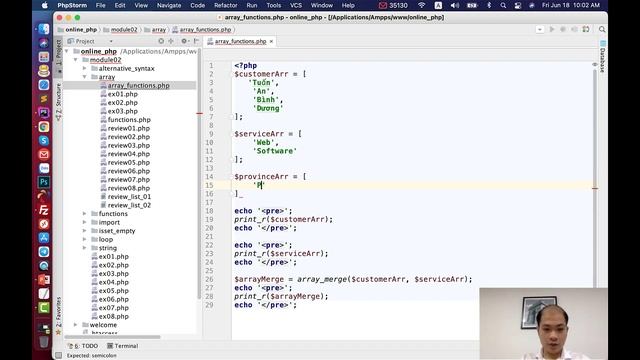Viewport: 640px width, 360px height.
Task: Expand the functions folder
Action: click(84, 214)
